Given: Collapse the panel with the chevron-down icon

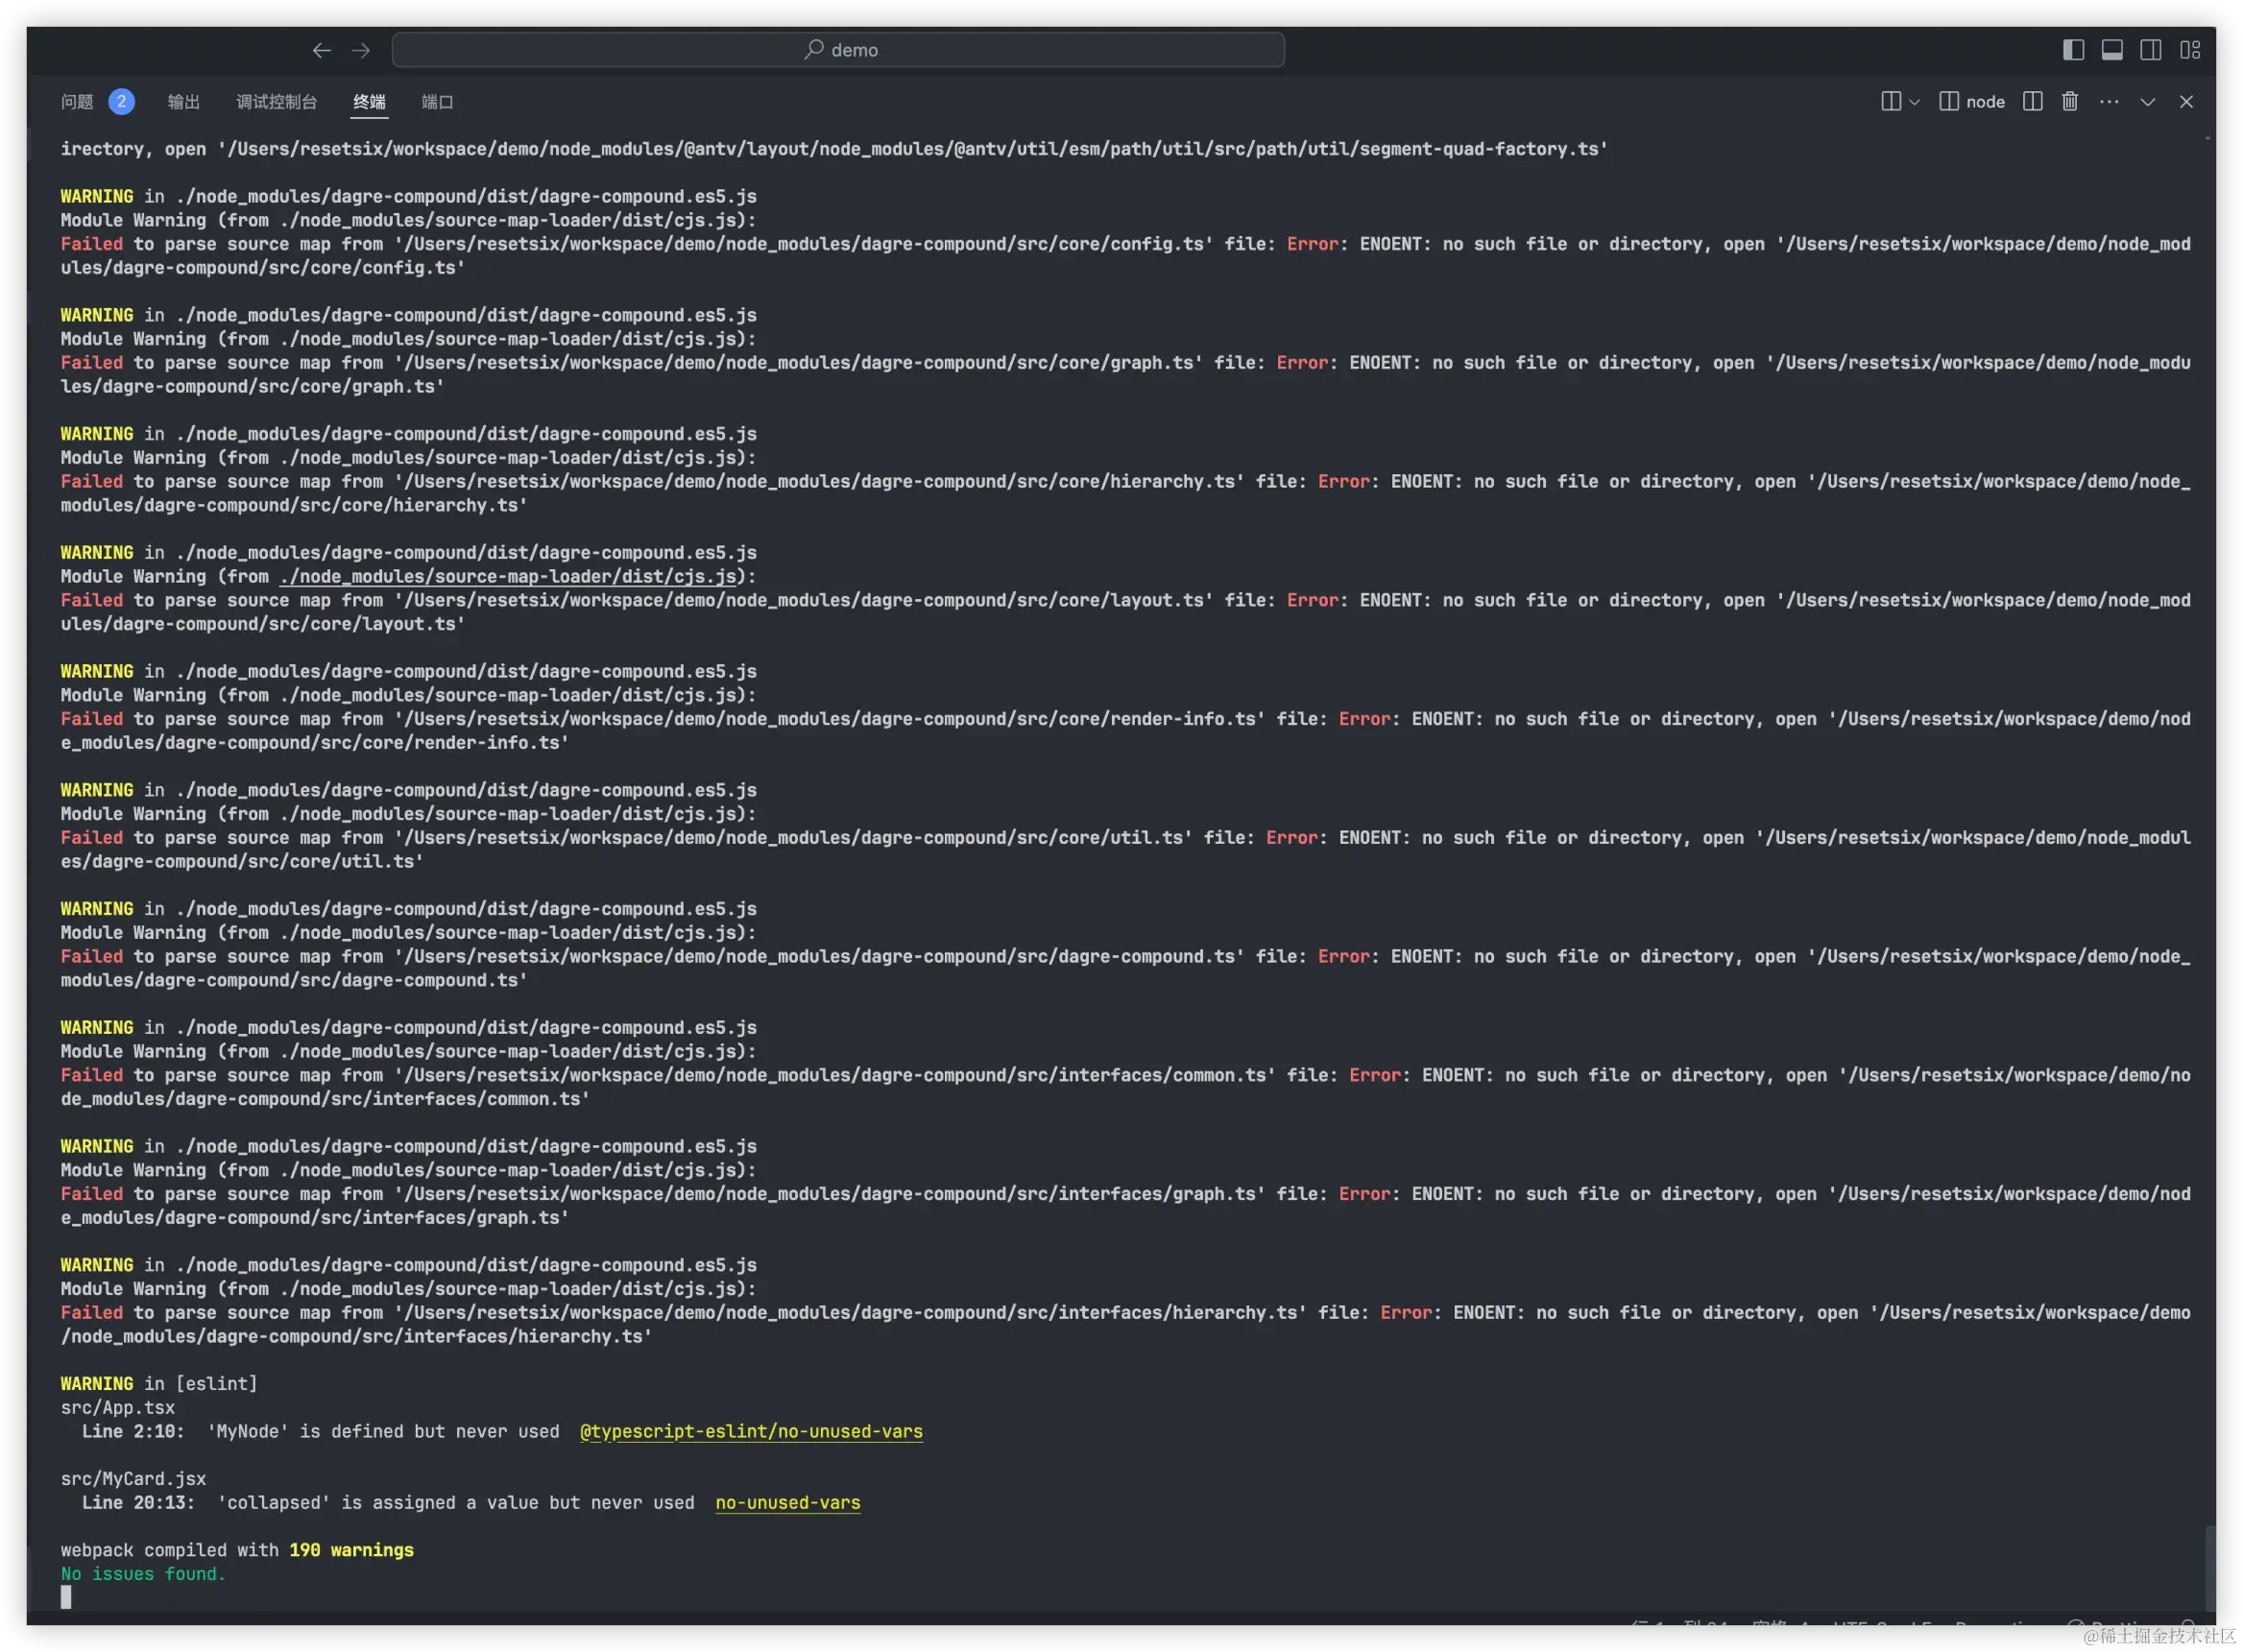Looking at the screenshot, I should tap(2147, 102).
